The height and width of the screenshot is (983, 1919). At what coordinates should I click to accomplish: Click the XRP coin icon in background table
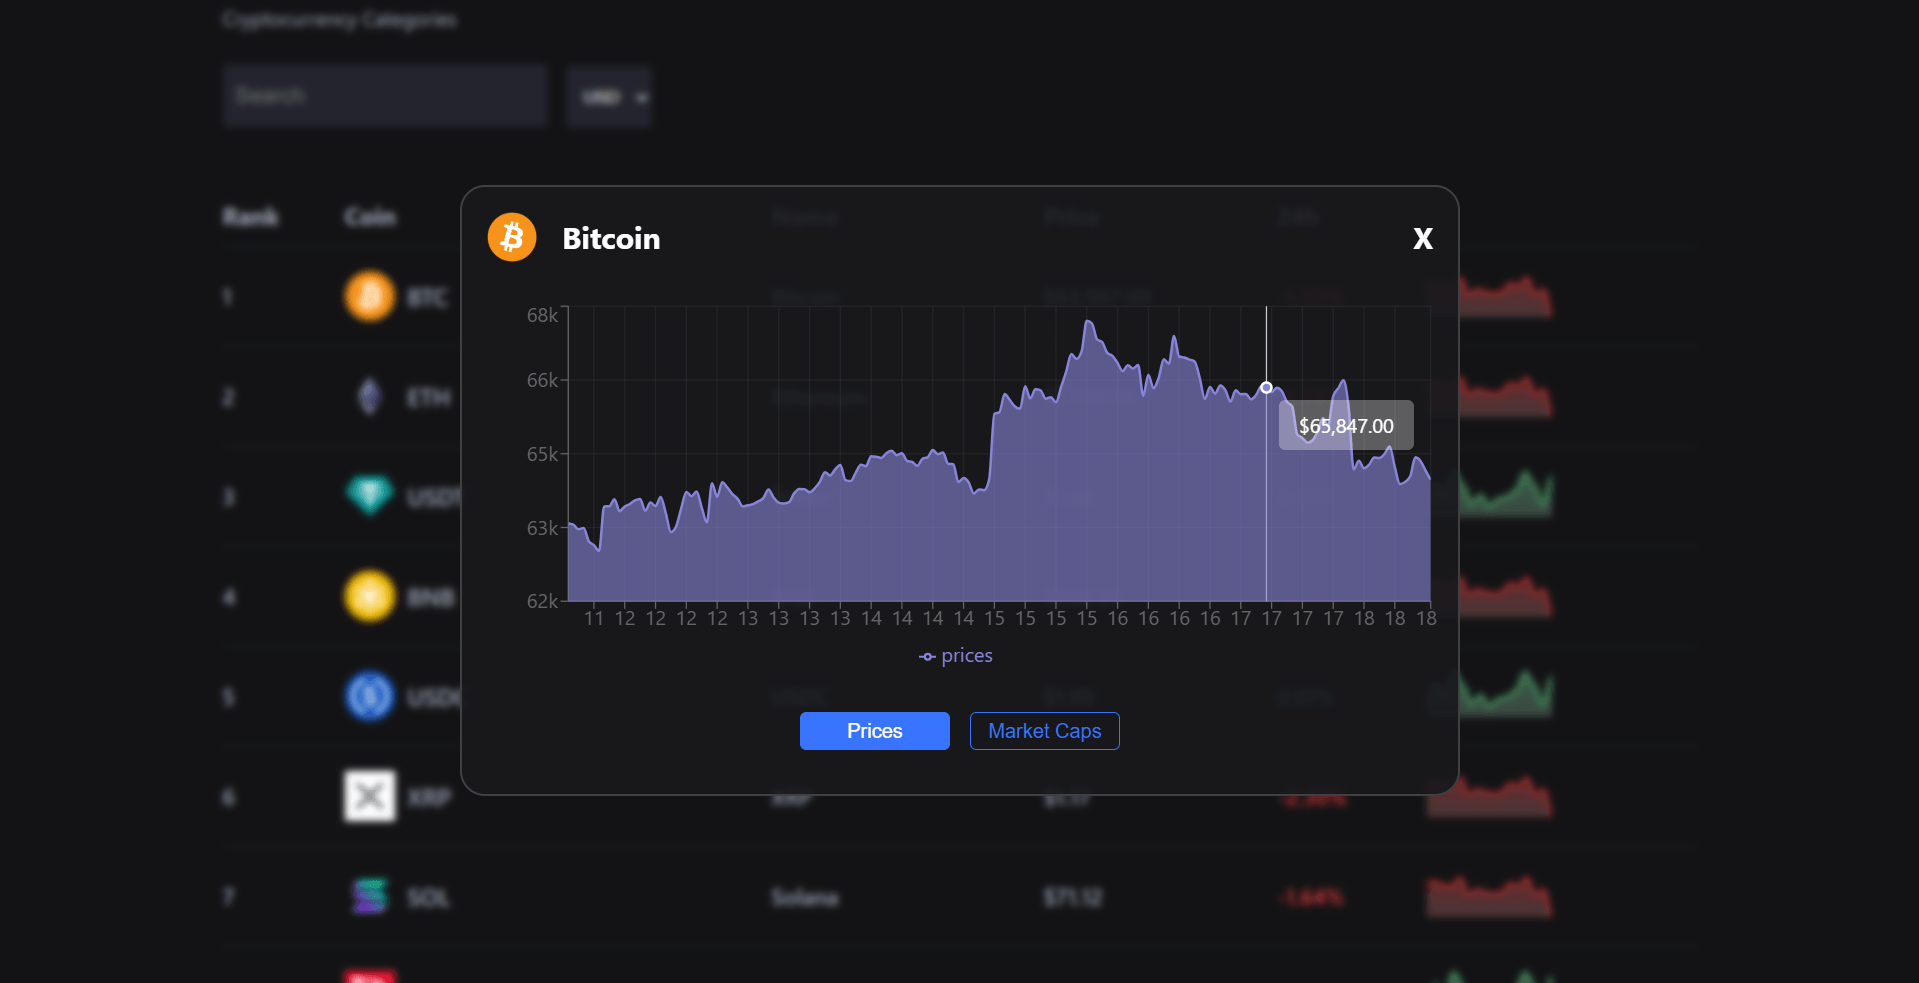[x=370, y=796]
